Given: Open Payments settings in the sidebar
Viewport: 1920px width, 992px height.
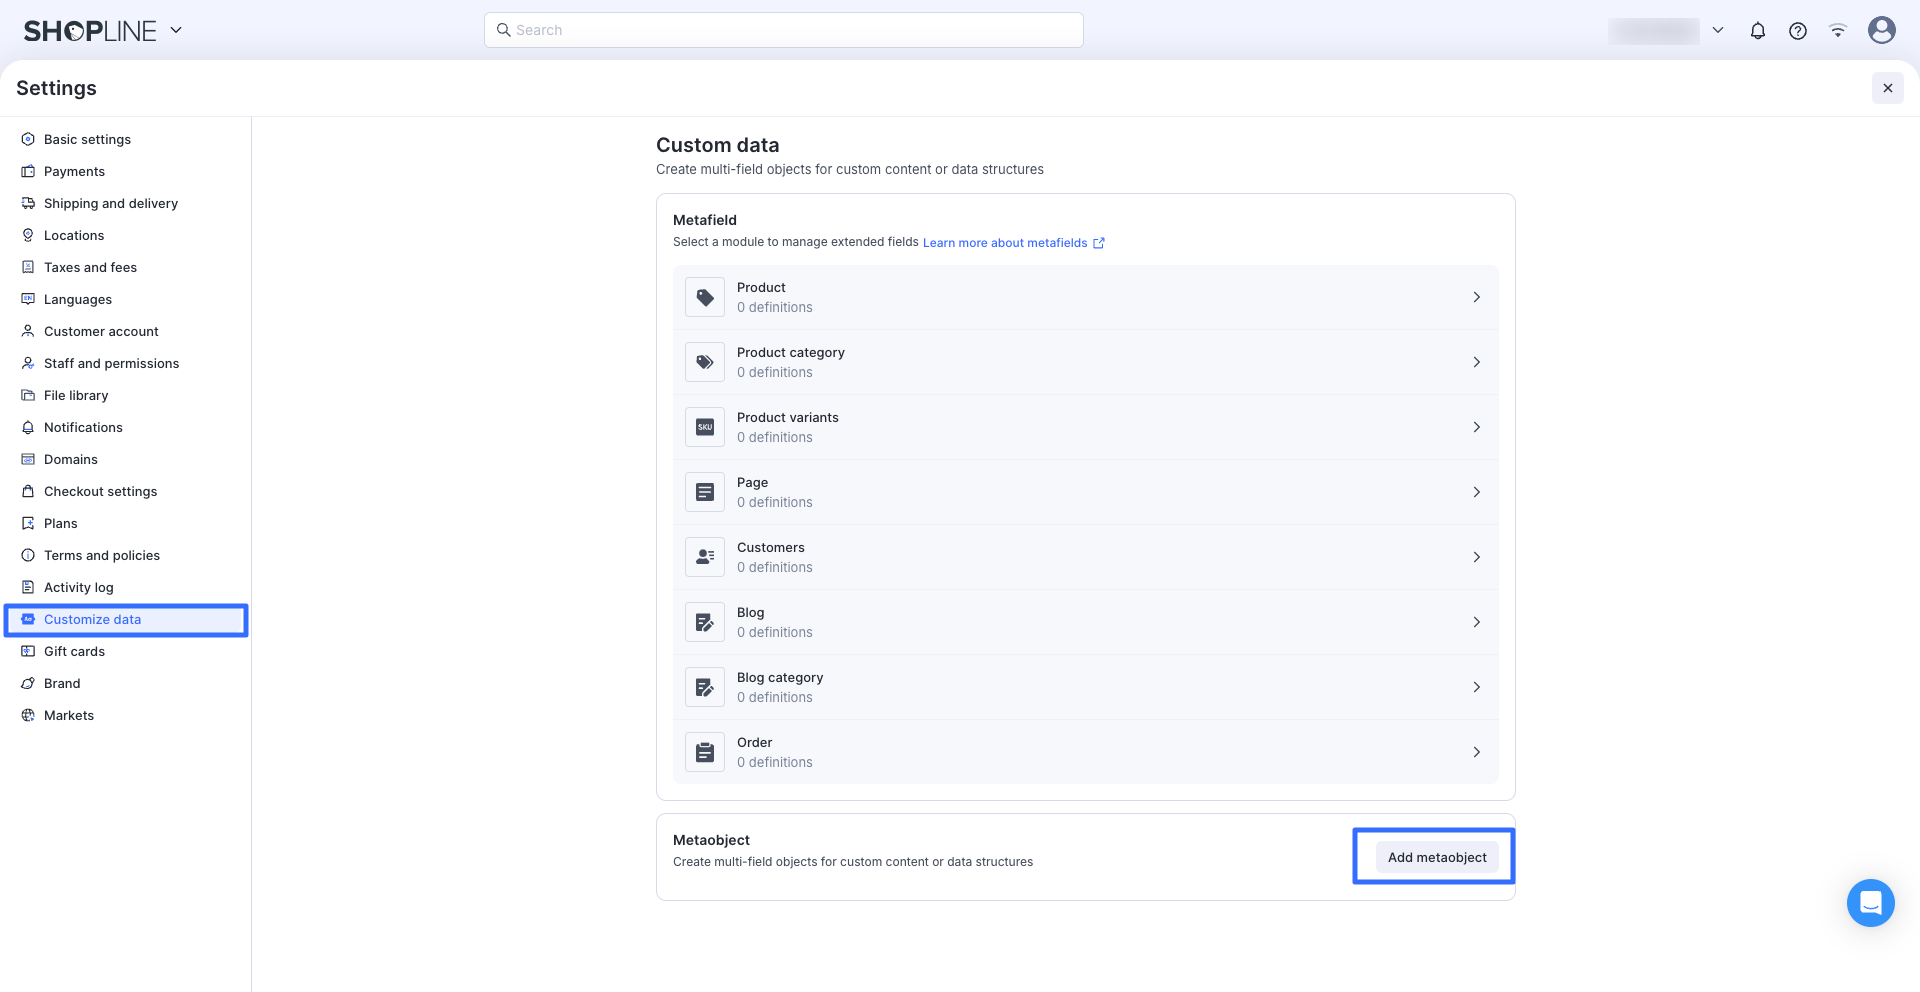Looking at the screenshot, I should point(74,172).
